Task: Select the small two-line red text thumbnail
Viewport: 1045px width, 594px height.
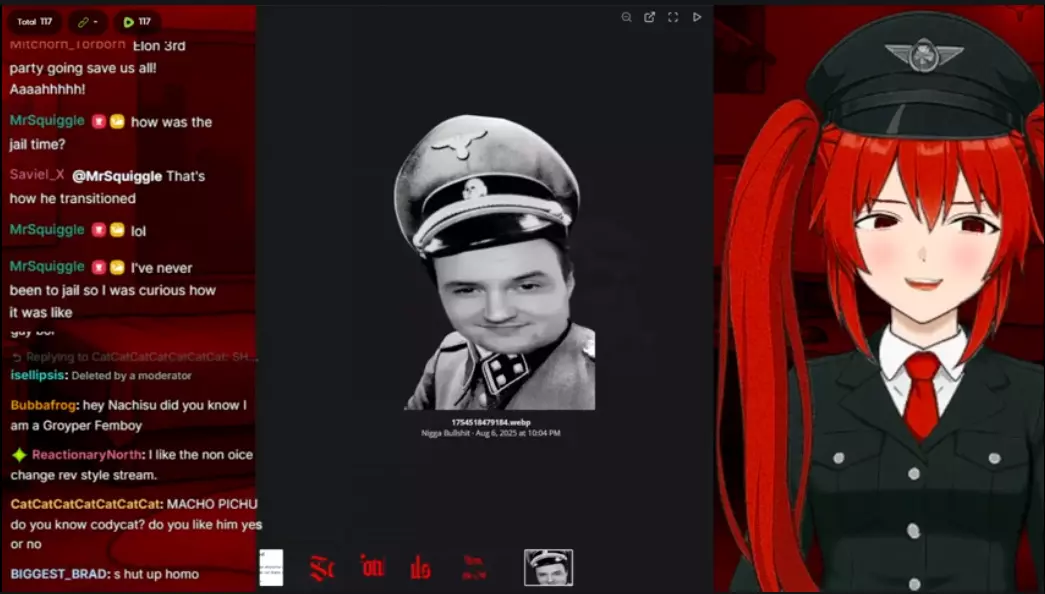Action: (x=474, y=567)
